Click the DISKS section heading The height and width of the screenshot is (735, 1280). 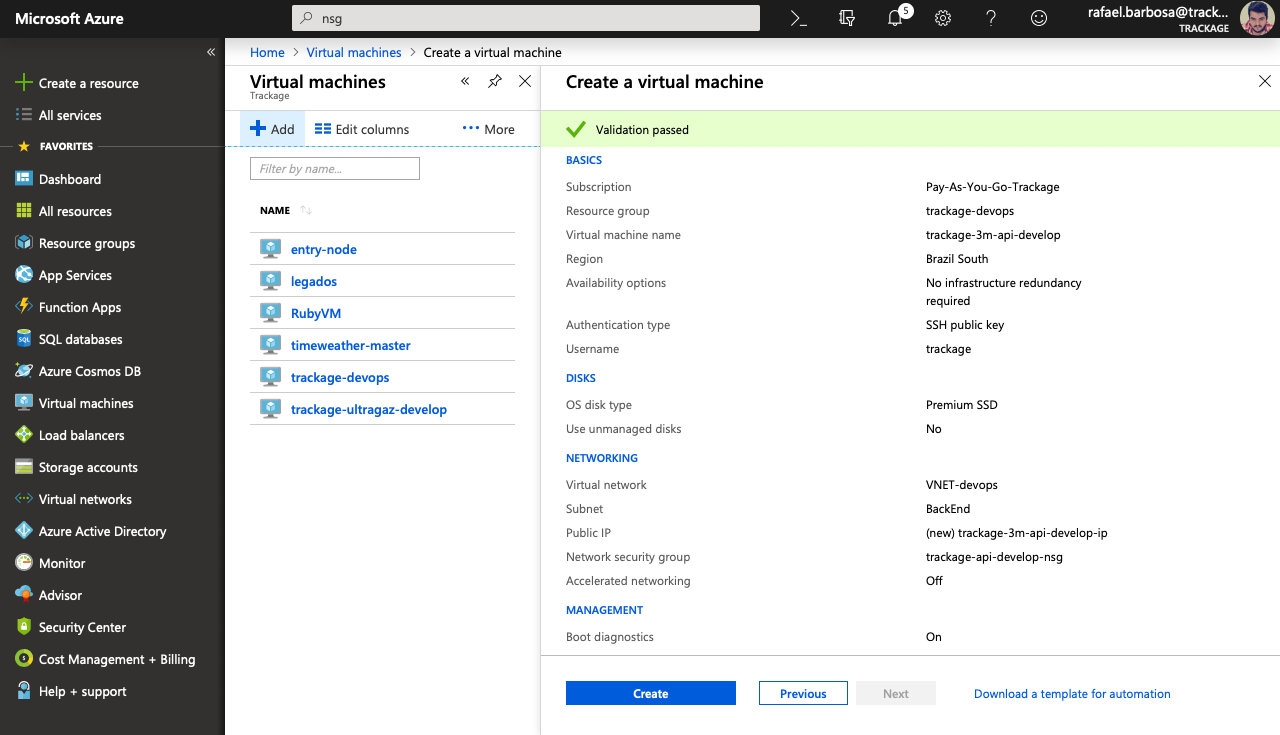(581, 378)
